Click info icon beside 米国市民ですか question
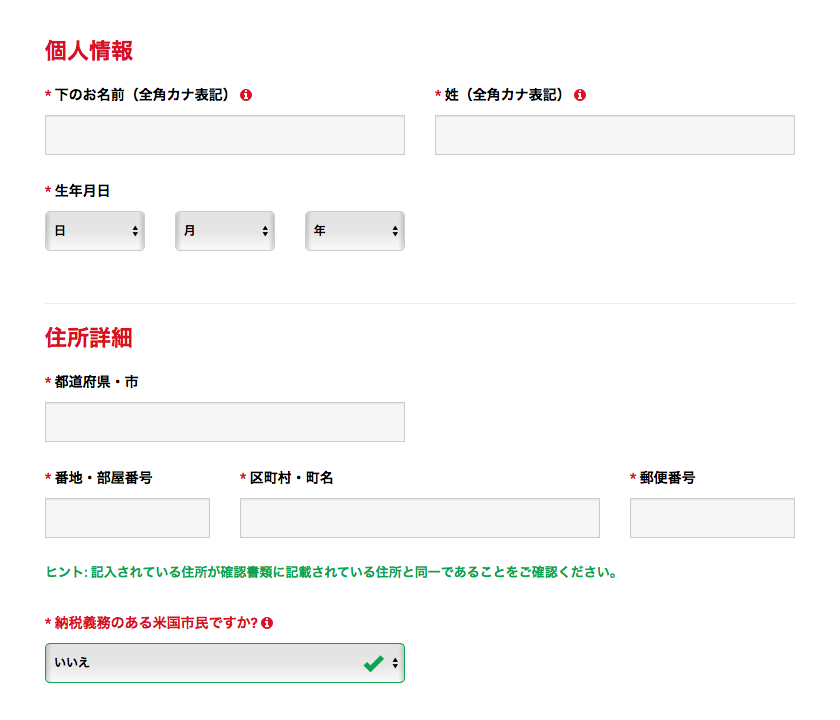 [267, 623]
